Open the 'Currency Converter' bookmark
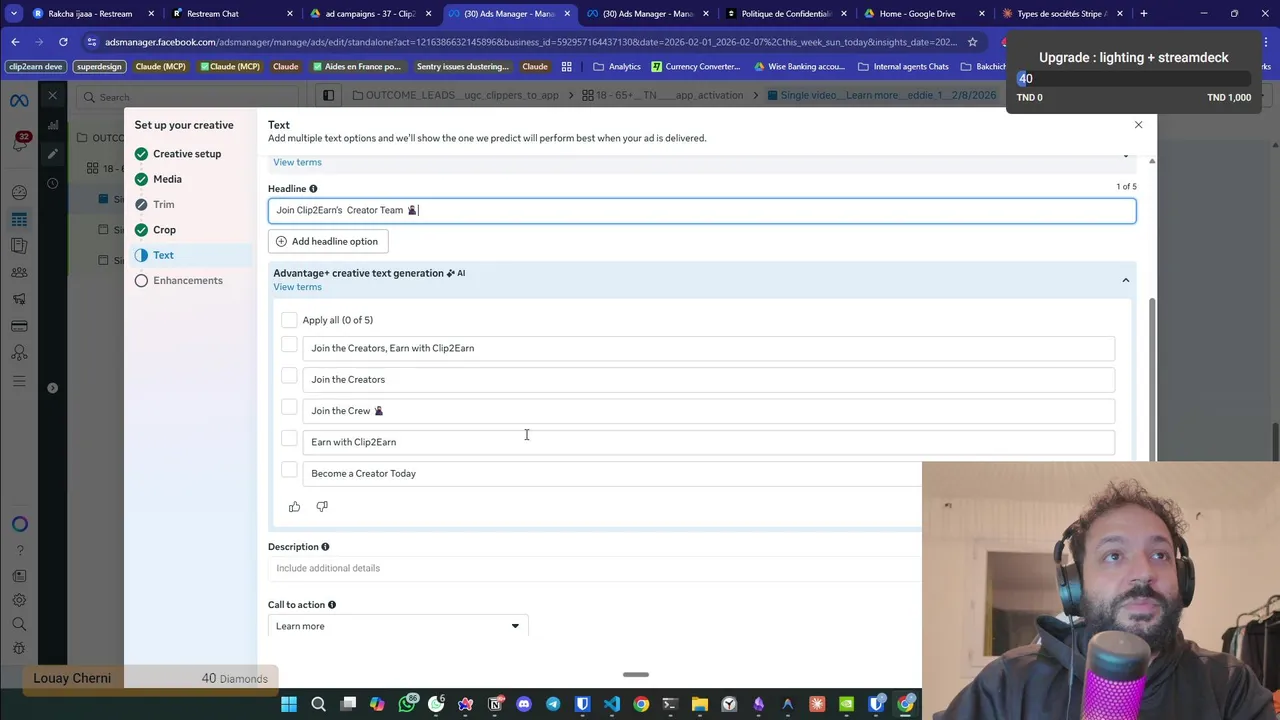1280x720 pixels. coord(696,67)
